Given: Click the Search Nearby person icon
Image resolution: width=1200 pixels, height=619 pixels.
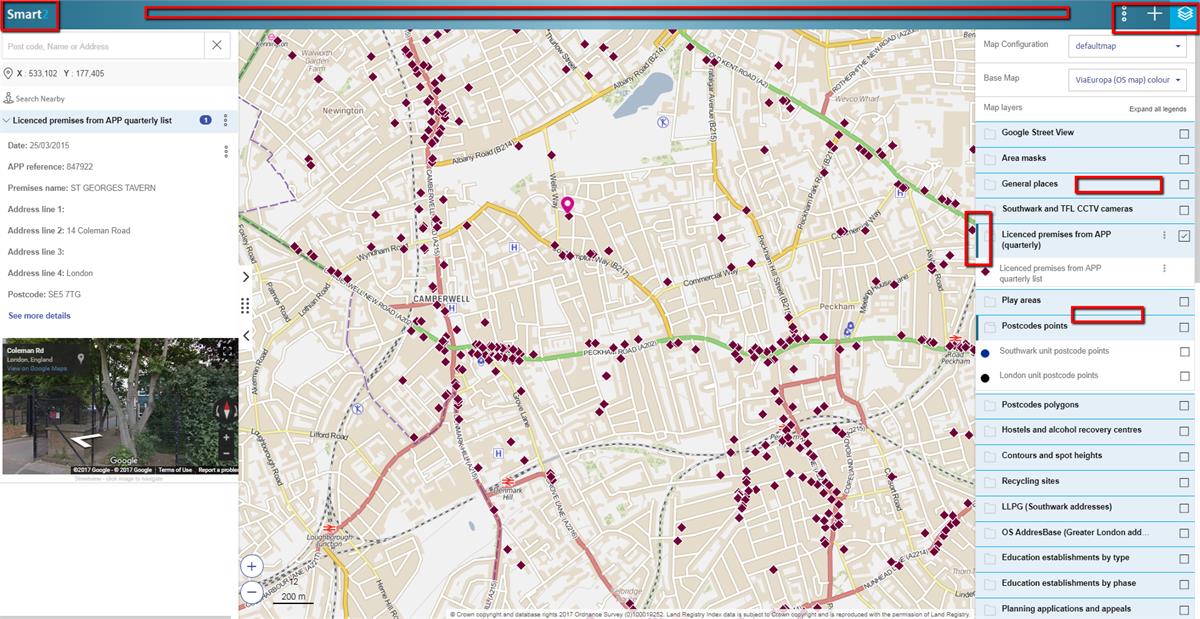Looking at the screenshot, I should click(8, 98).
